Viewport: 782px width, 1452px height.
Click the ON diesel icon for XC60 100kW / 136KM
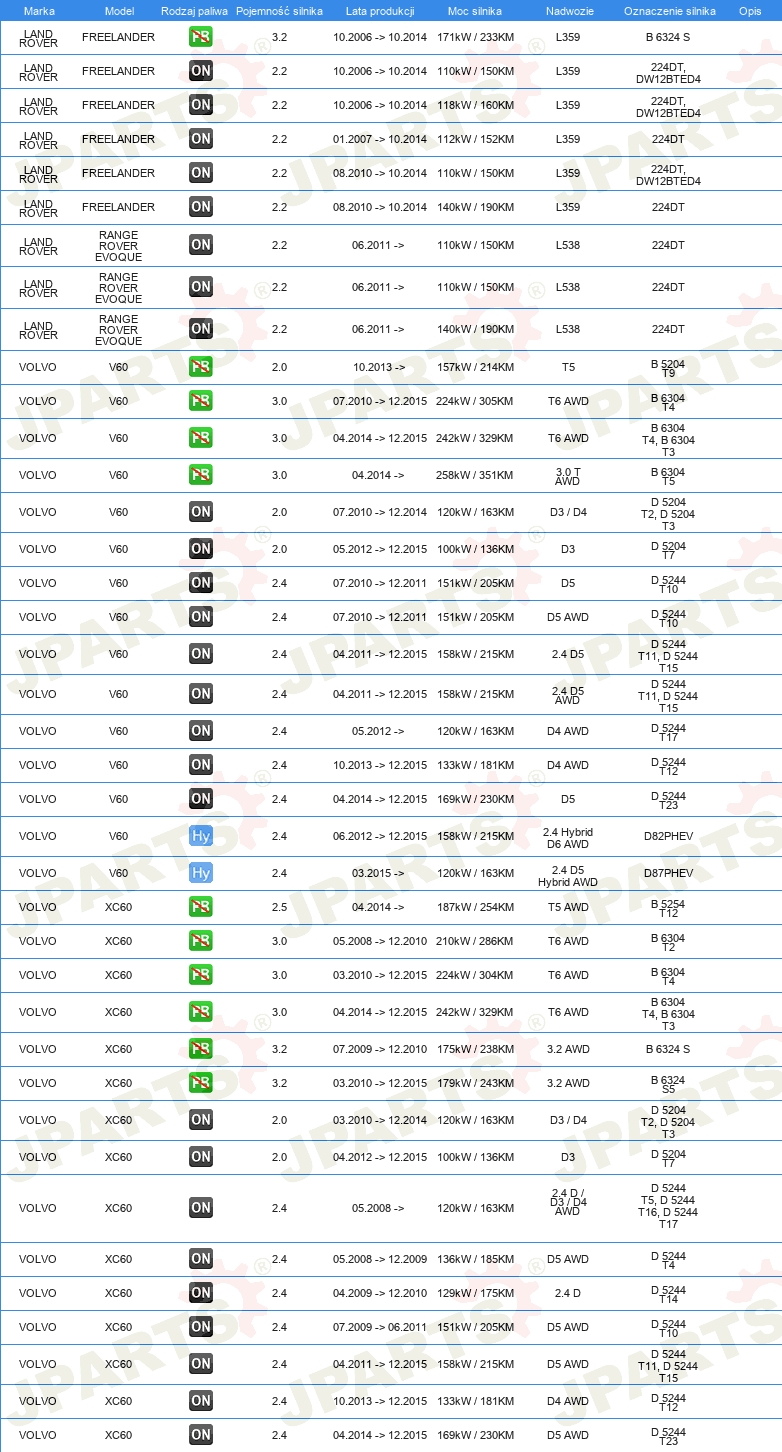(201, 1157)
